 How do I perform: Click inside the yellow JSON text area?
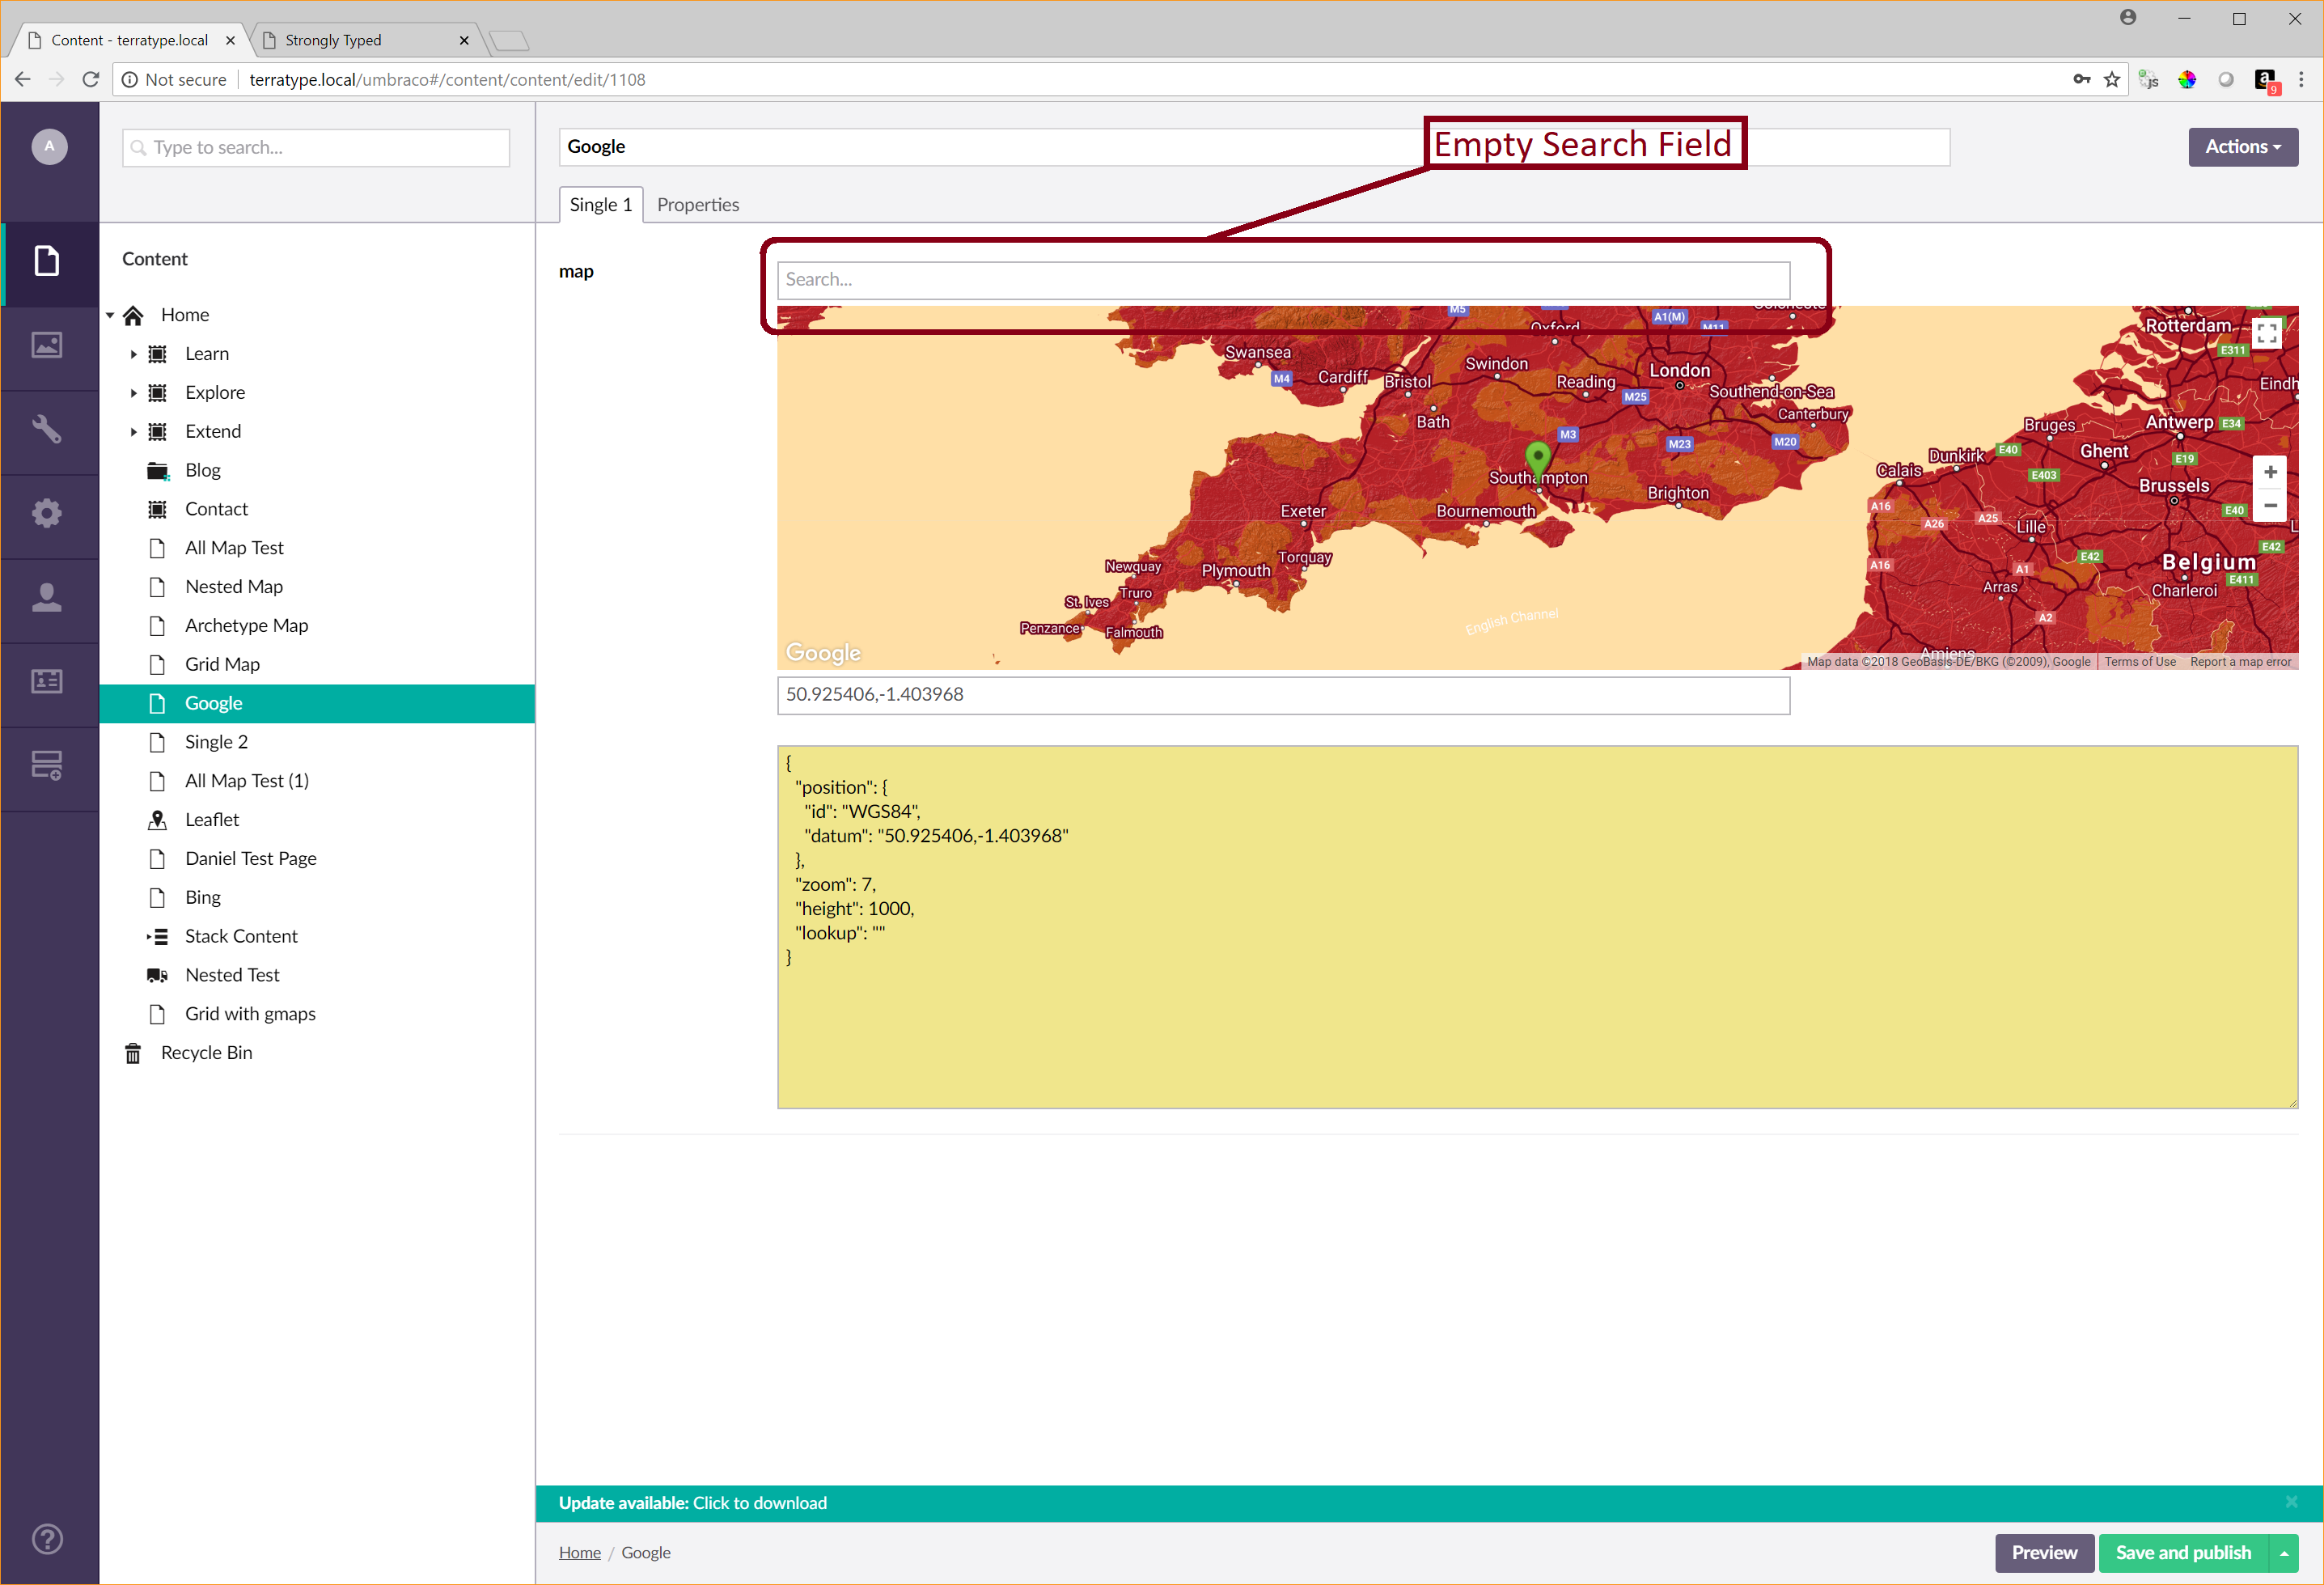coord(1537,927)
